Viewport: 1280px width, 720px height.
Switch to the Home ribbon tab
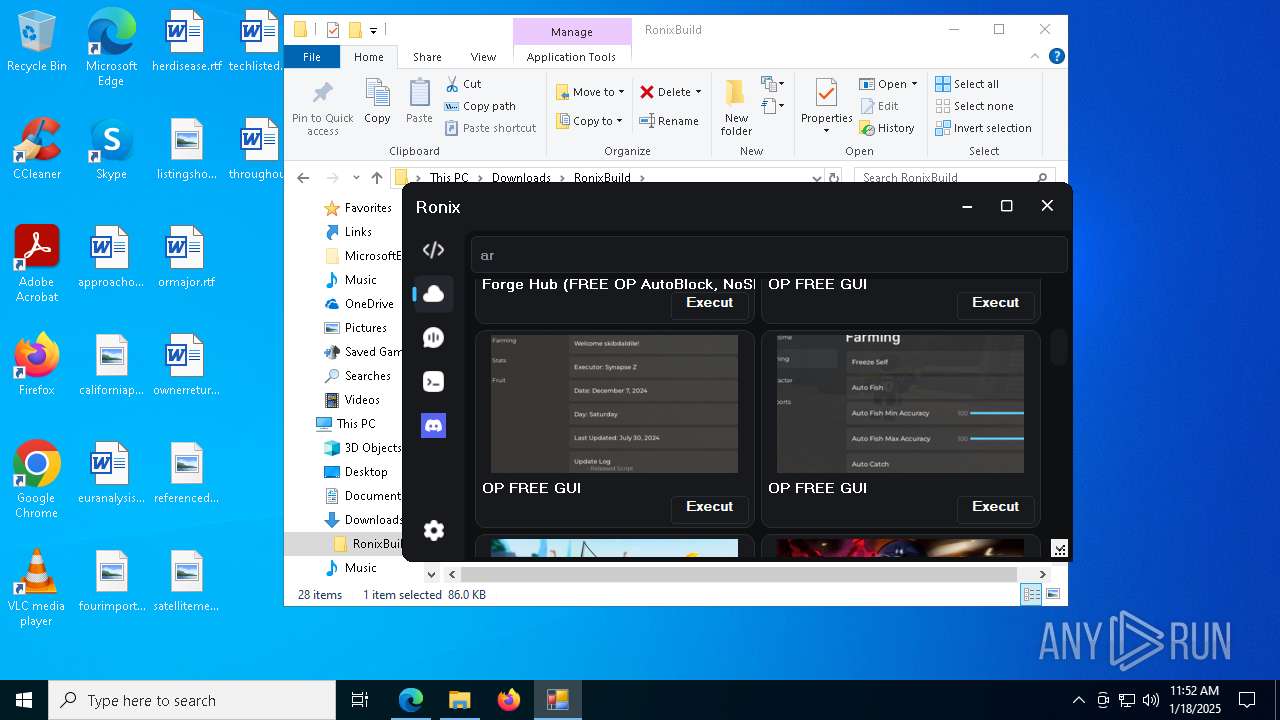click(368, 57)
